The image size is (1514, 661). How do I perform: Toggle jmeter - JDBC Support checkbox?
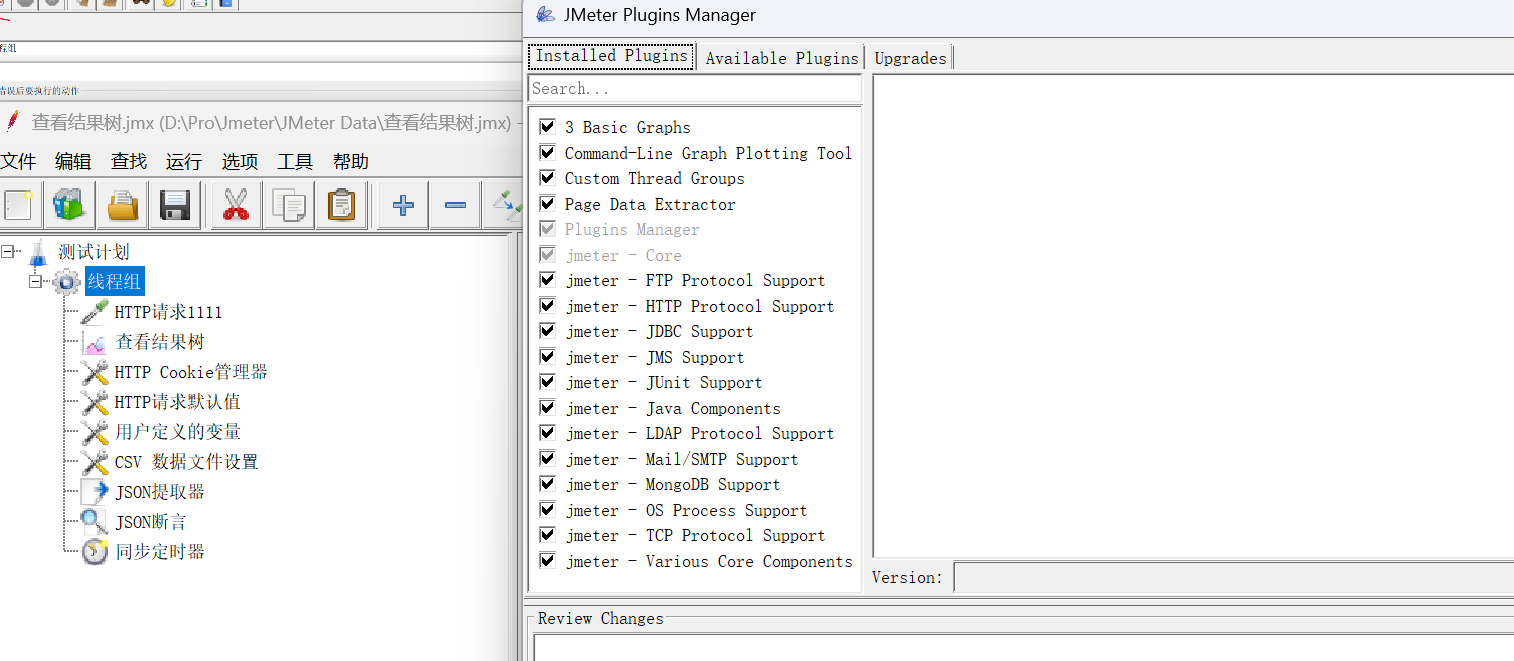pos(547,331)
